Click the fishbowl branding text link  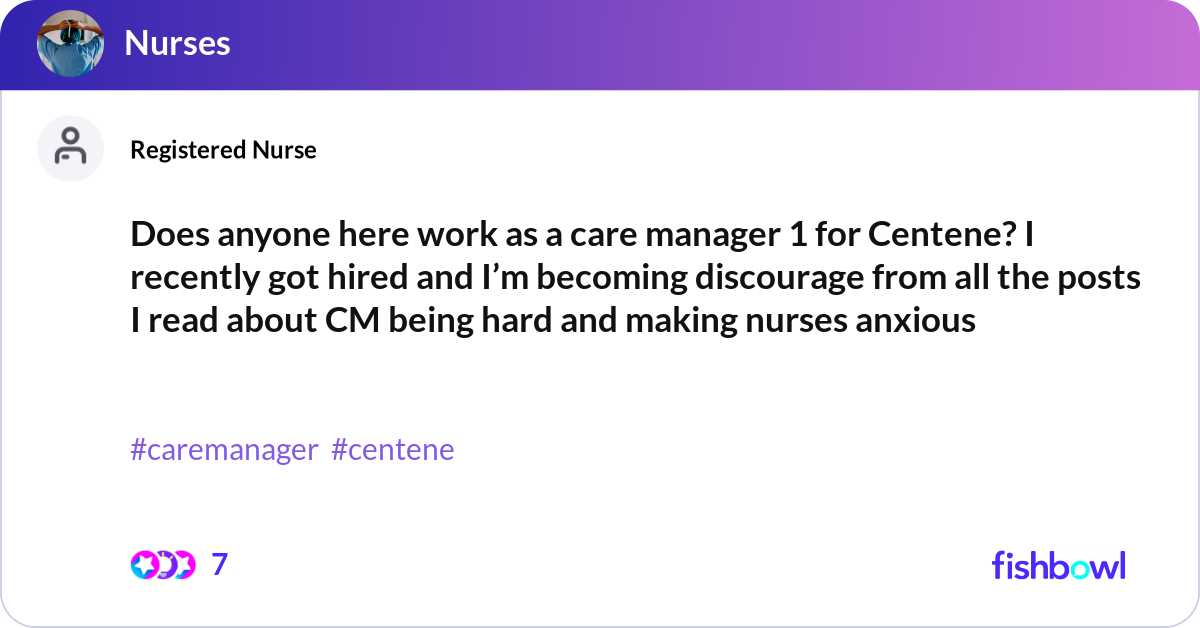coord(1058,565)
